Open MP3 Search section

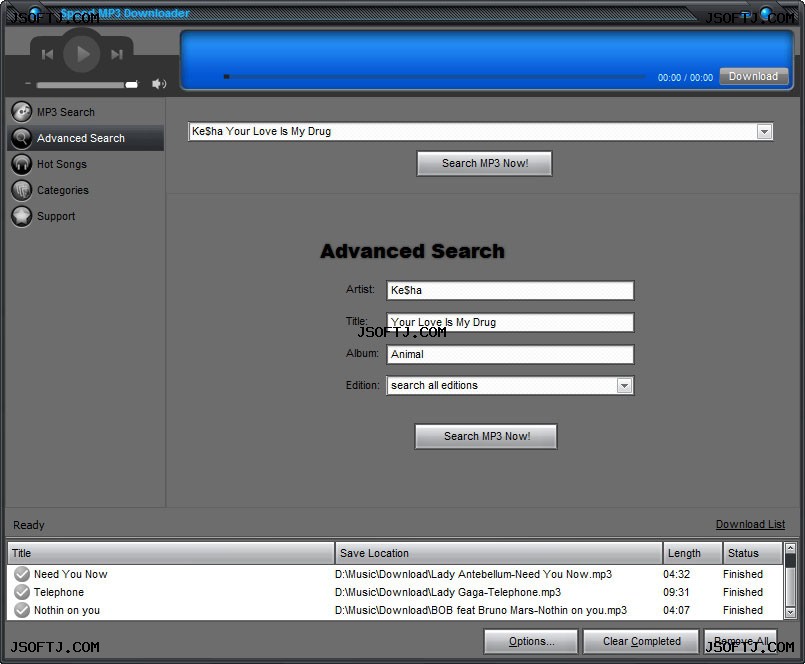click(x=86, y=112)
